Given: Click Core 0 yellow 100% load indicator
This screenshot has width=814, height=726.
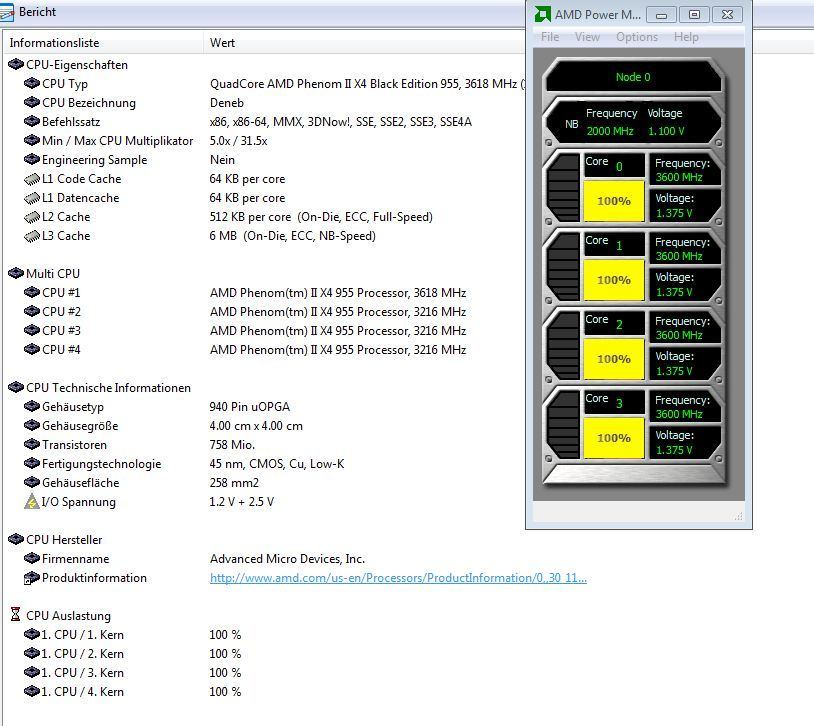Looking at the screenshot, I should (614, 201).
